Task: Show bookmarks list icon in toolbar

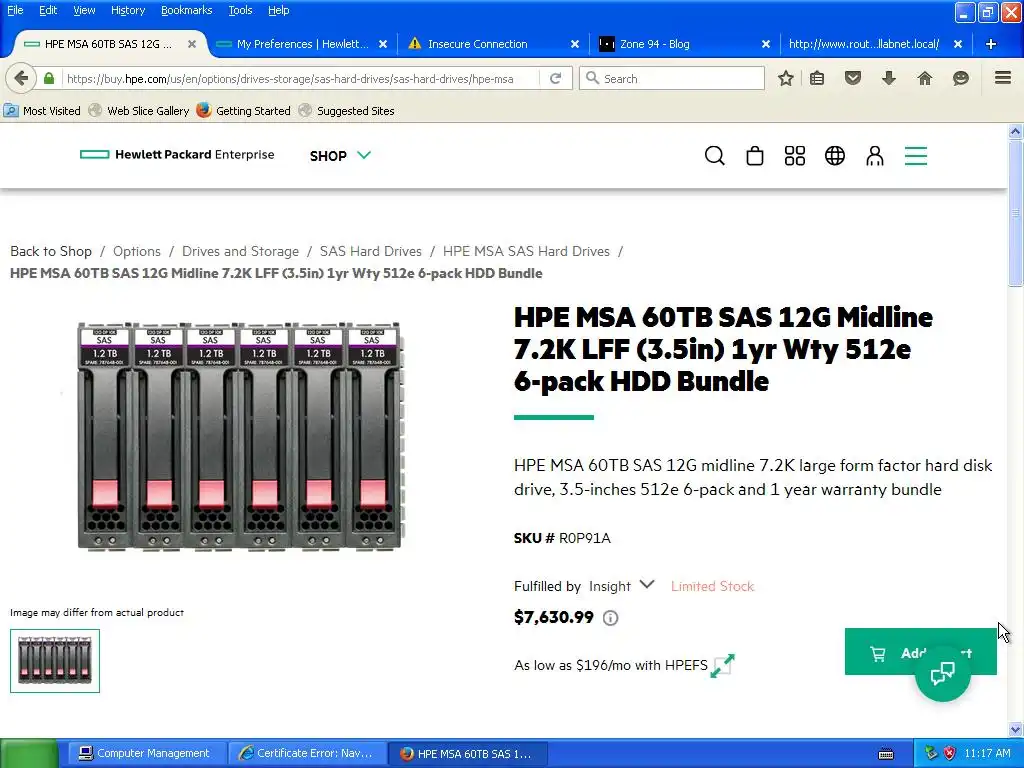Action: pos(817,78)
